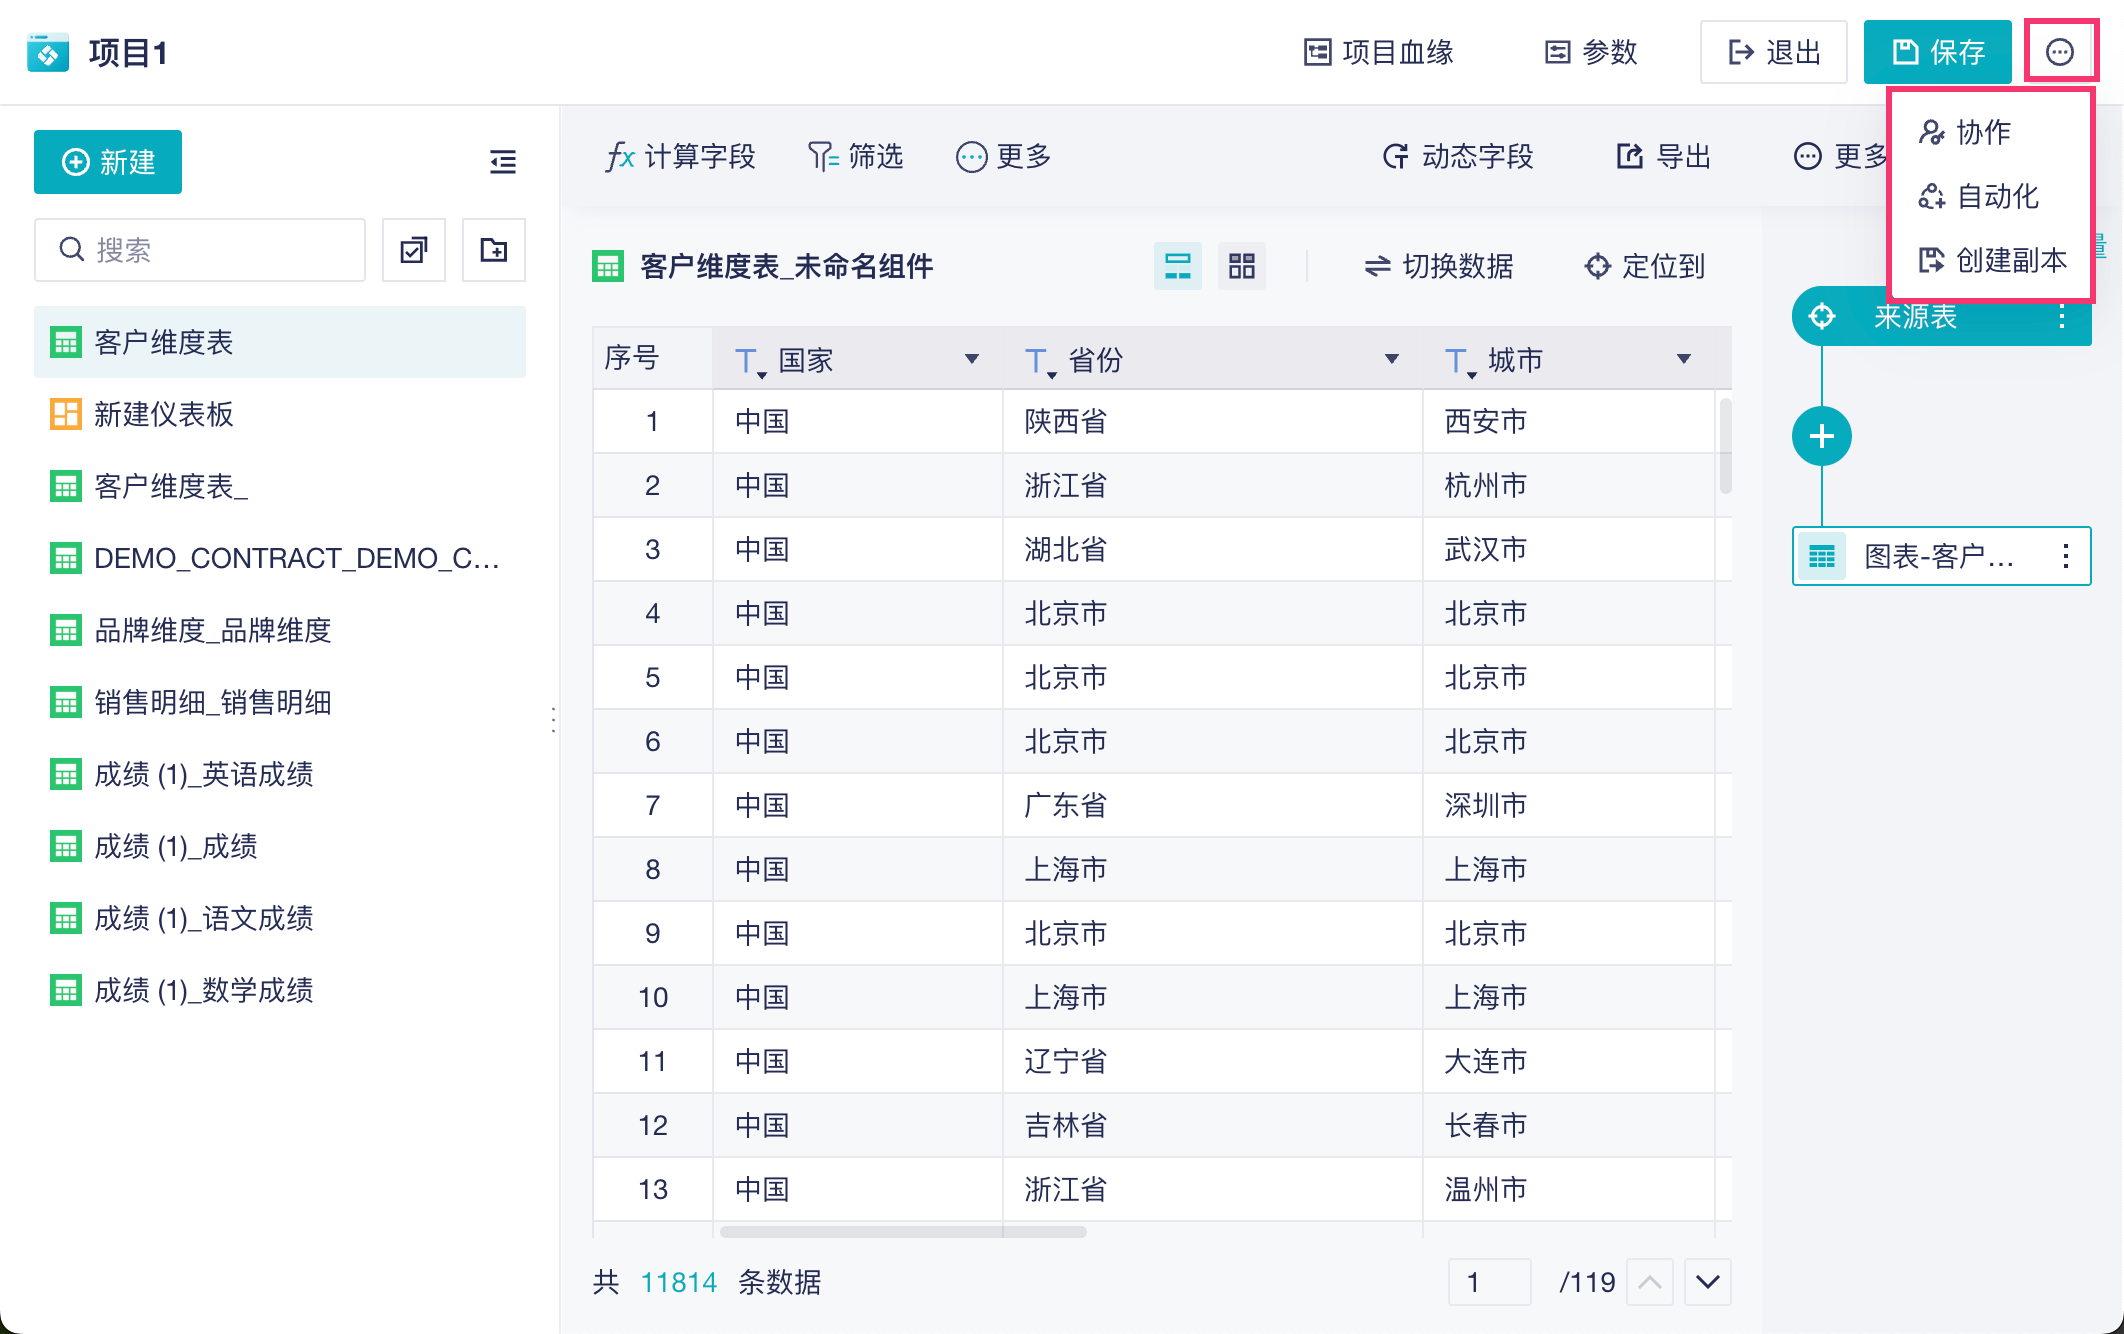Click the collapse sidebar list icon
Screen dimensions: 2124x1334
[503, 162]
